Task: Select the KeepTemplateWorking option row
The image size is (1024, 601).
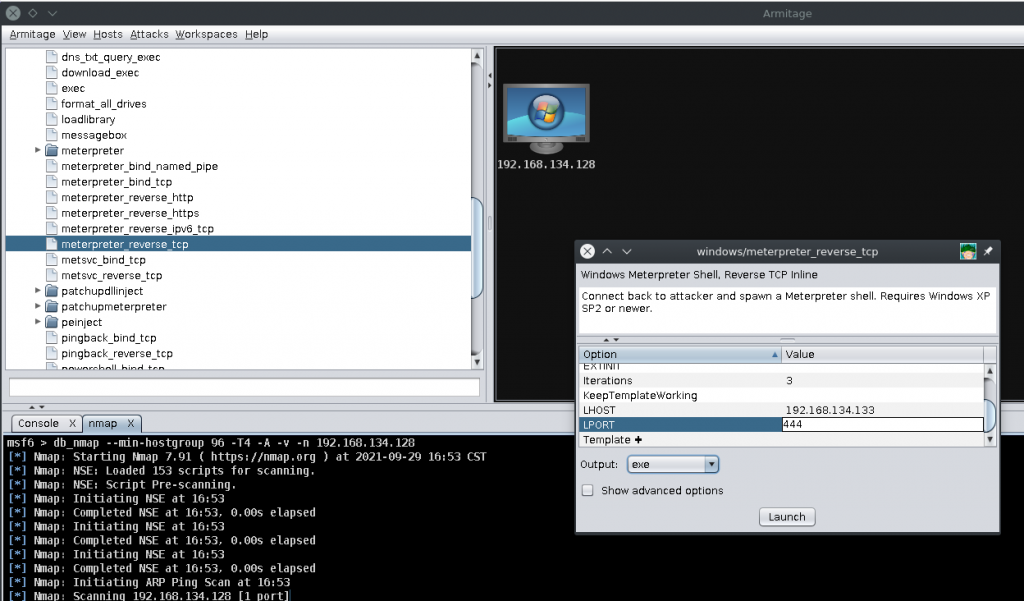Action: 781,395
